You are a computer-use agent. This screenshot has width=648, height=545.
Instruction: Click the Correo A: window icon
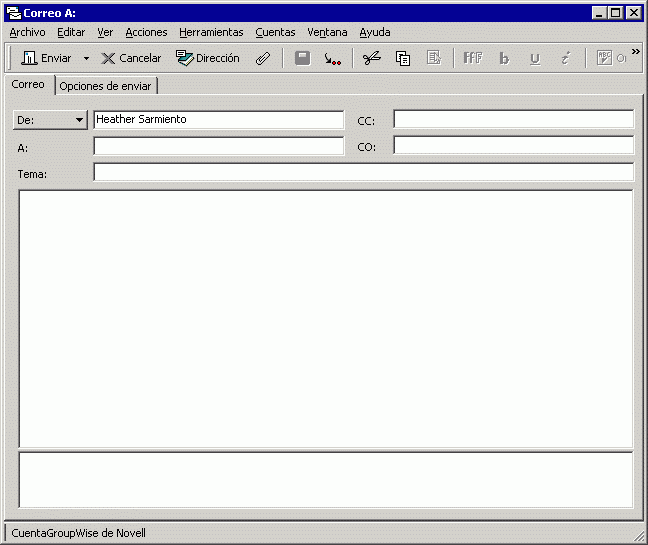coord(14,13)
